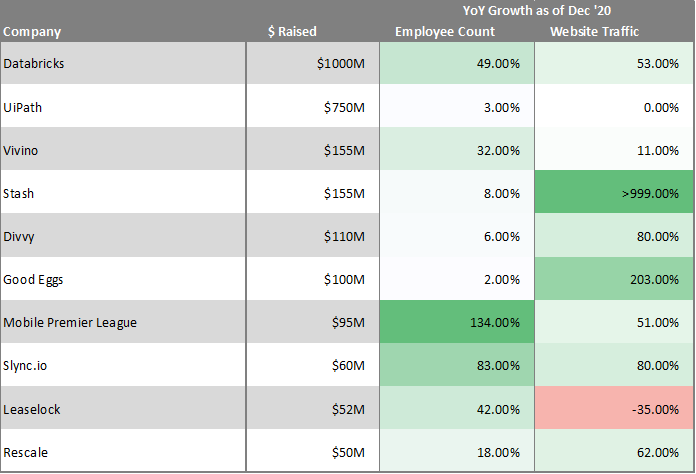Select the 42.00% employee count cell
Image resolution: width=696 pixels, height=474 pixels.
457,408
